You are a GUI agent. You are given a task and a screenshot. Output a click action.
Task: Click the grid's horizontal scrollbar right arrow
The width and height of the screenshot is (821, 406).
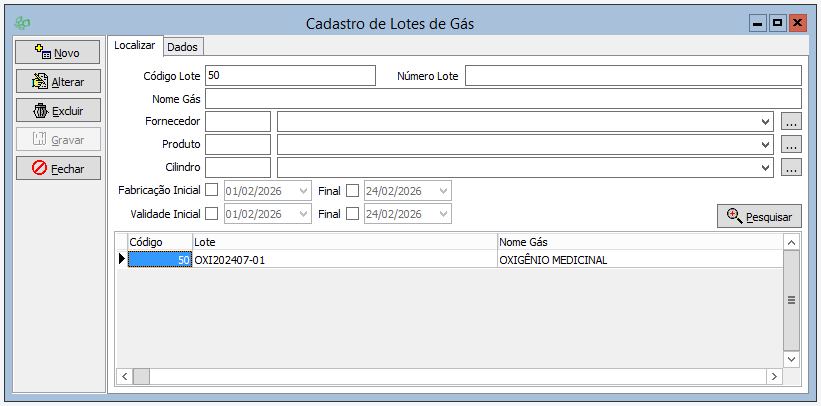point(773,376)
